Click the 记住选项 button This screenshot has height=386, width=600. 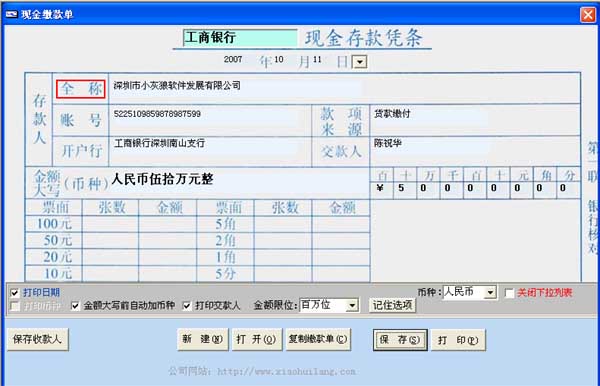point(392,305)
